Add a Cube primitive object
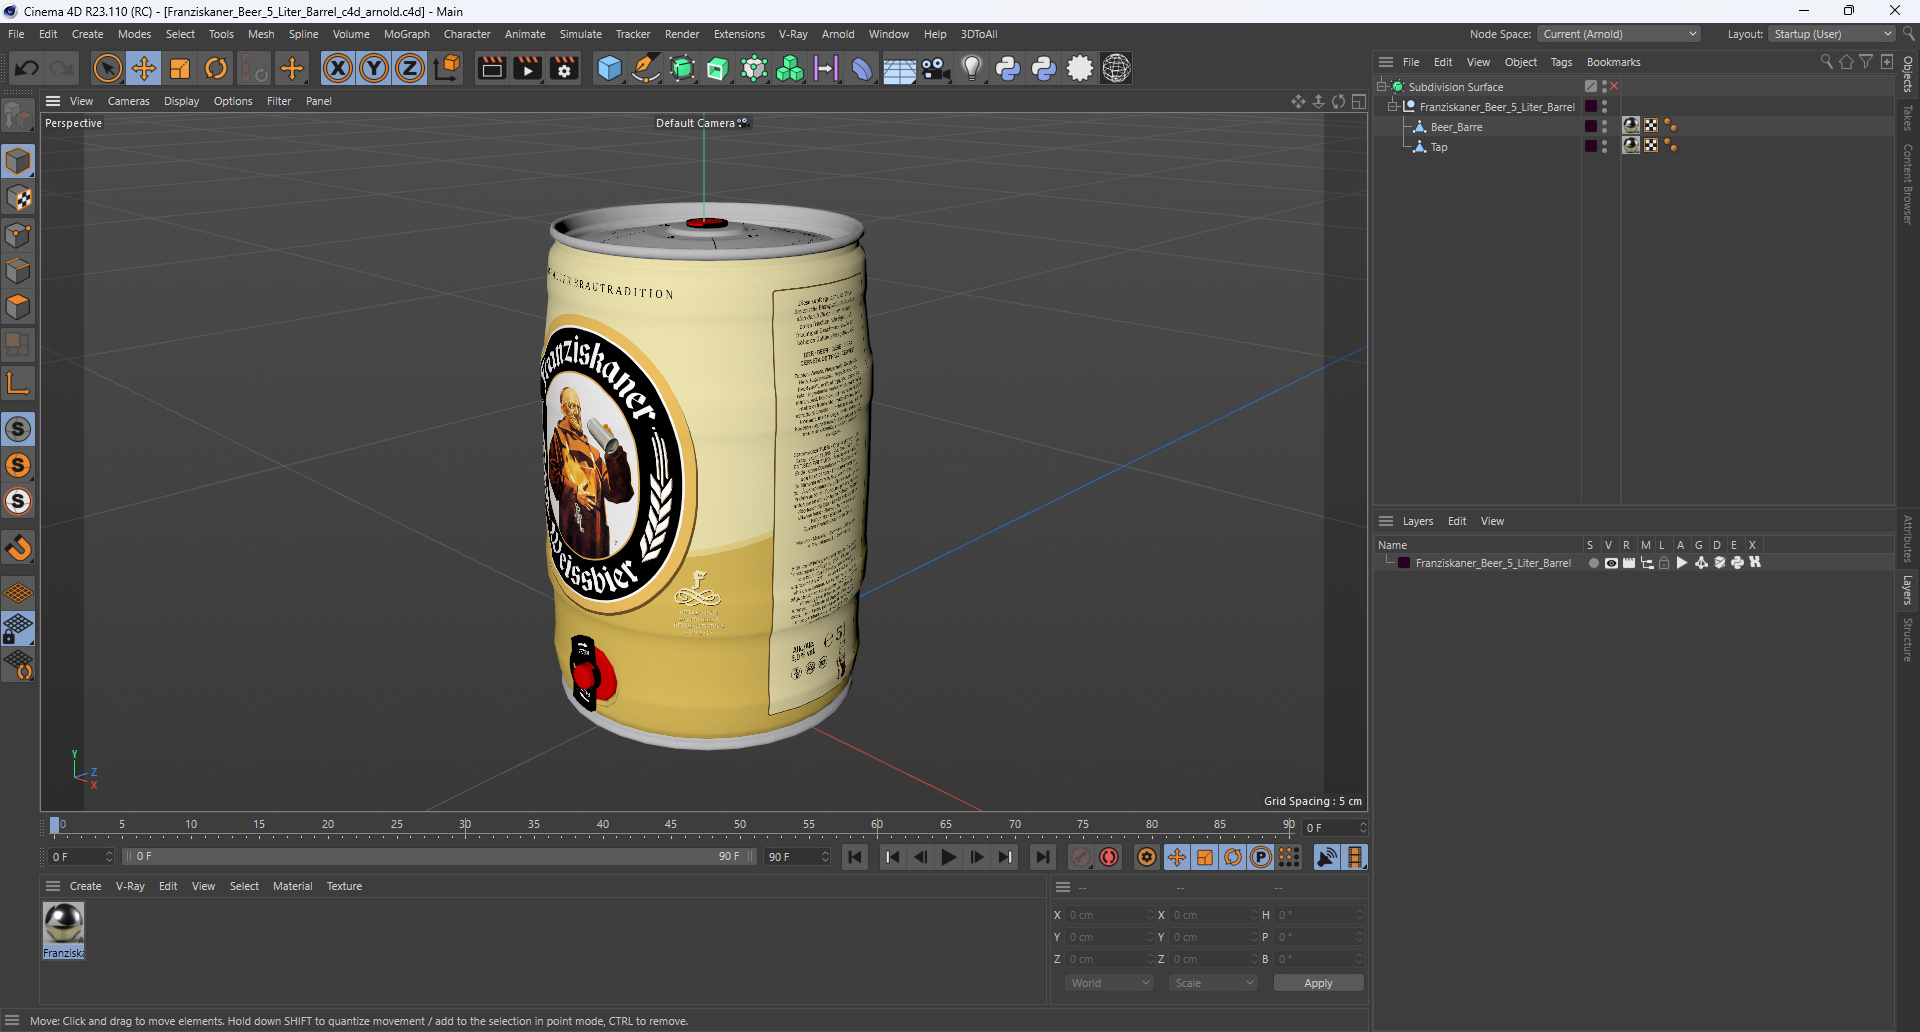Viewport: 1920px width, 1032px height. [x=609, y=68]
